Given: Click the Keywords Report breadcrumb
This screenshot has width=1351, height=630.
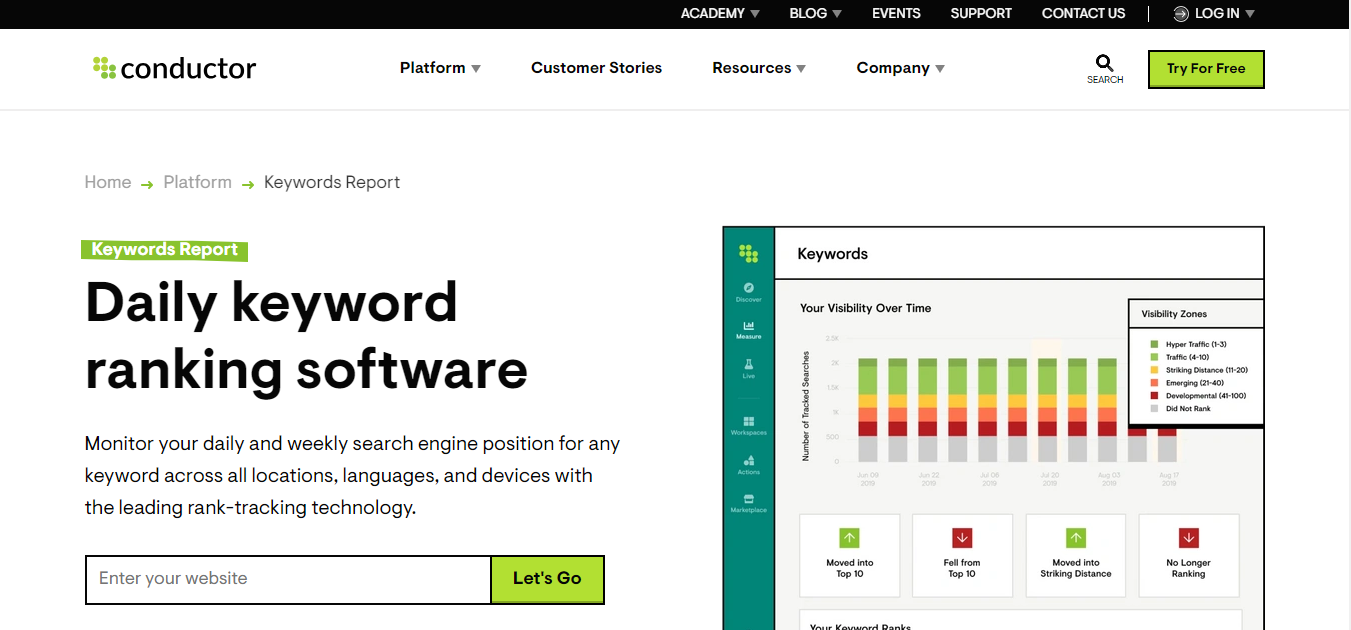Looking at the screenshot, I should point(332,182).
